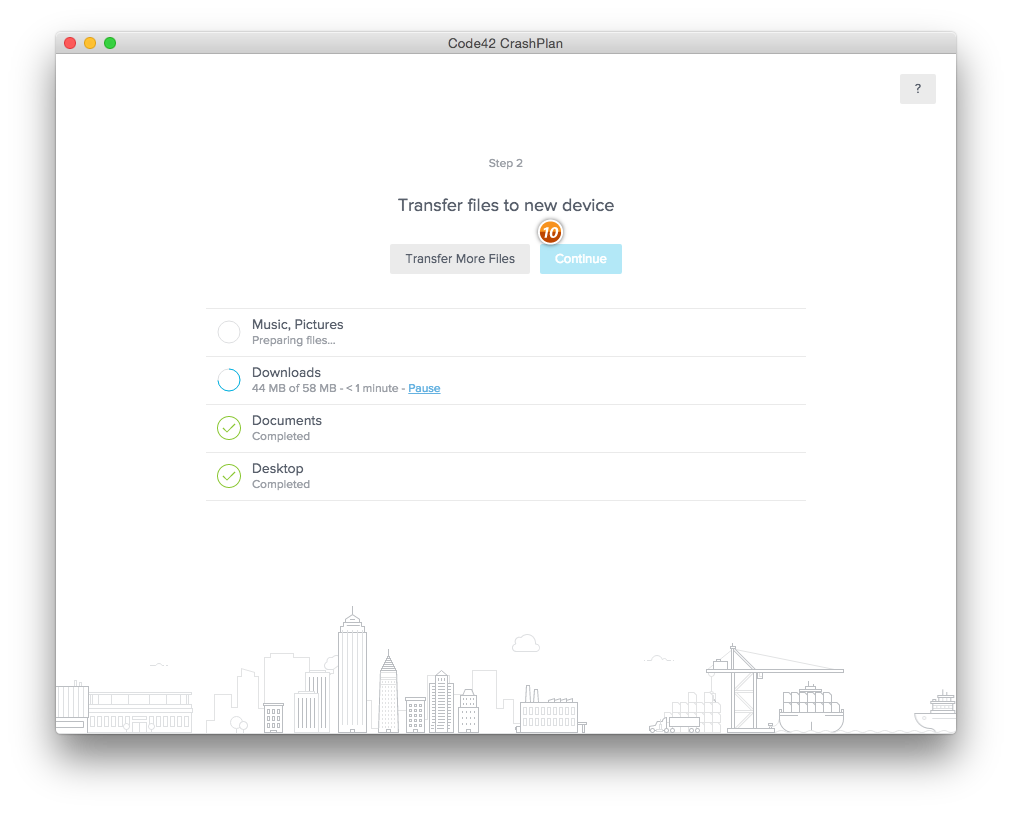Open help with the question mark button

click(x=917, y=89)
